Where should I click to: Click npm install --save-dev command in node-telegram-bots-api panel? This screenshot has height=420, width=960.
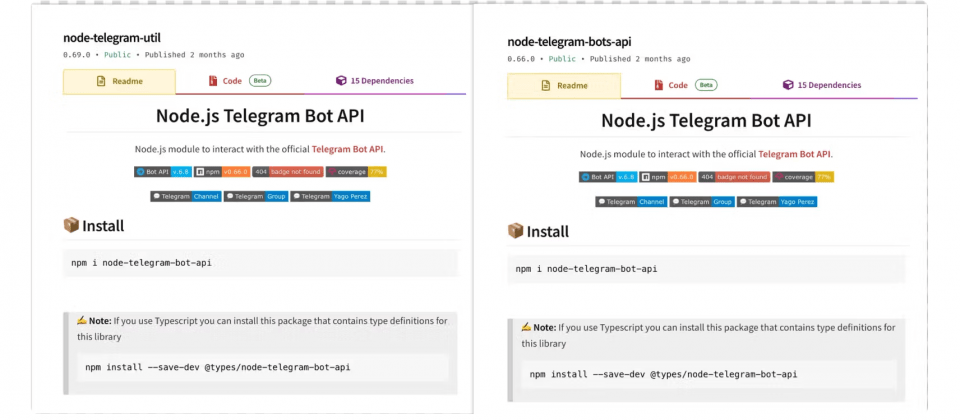coord(664,373)
